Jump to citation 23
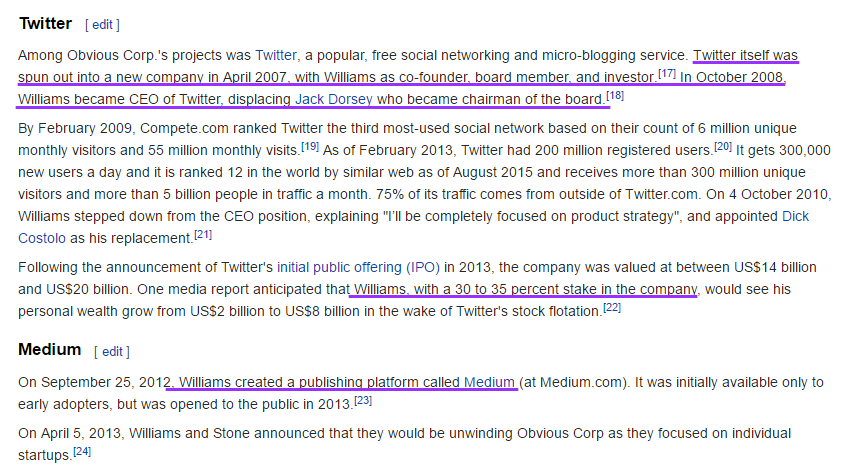 (x=363, y=401)
